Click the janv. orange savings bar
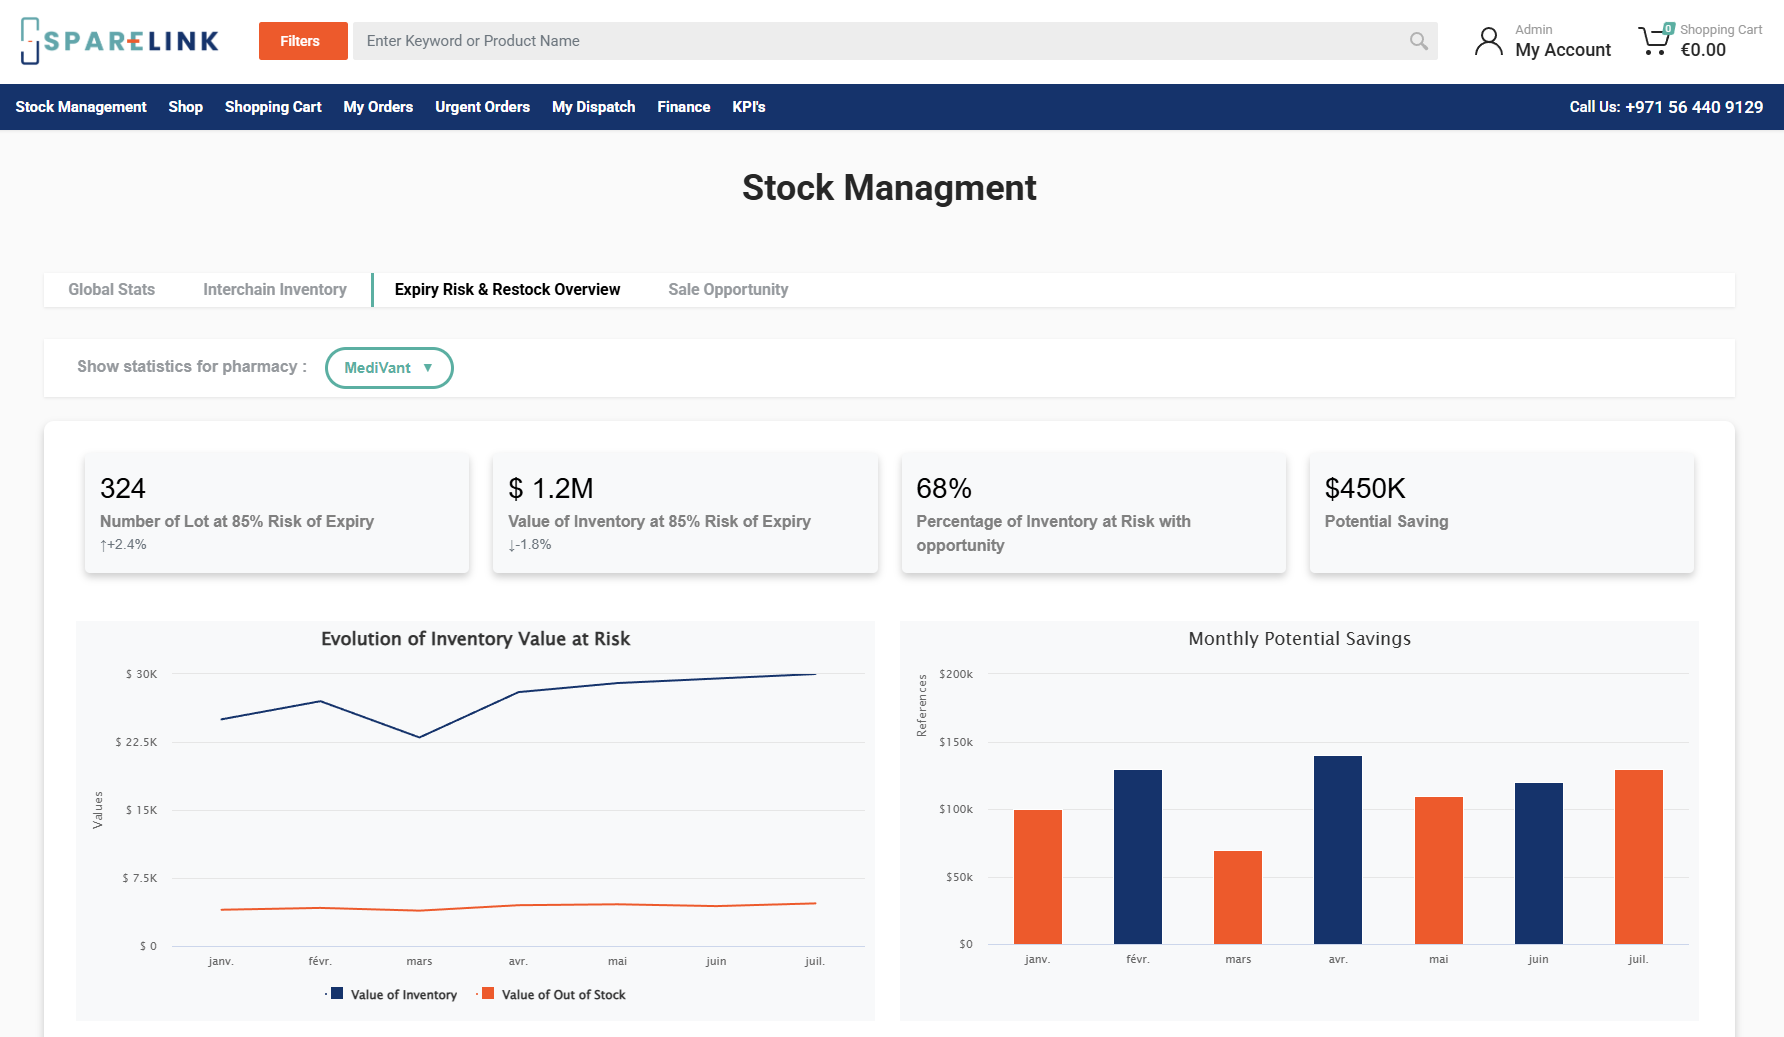The width and height of the screenshot is (1784, 1037). 1037,876
